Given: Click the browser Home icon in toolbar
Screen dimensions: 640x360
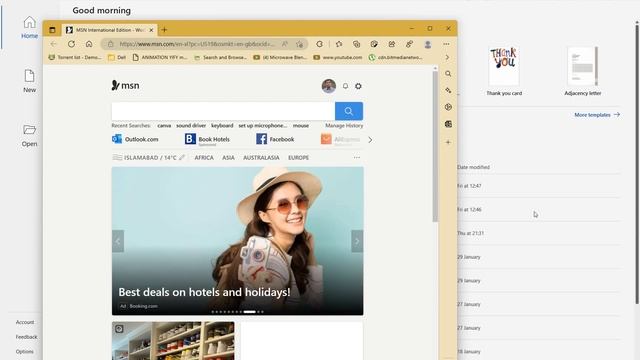Looking at the screenshot, I should coord(89,44).
